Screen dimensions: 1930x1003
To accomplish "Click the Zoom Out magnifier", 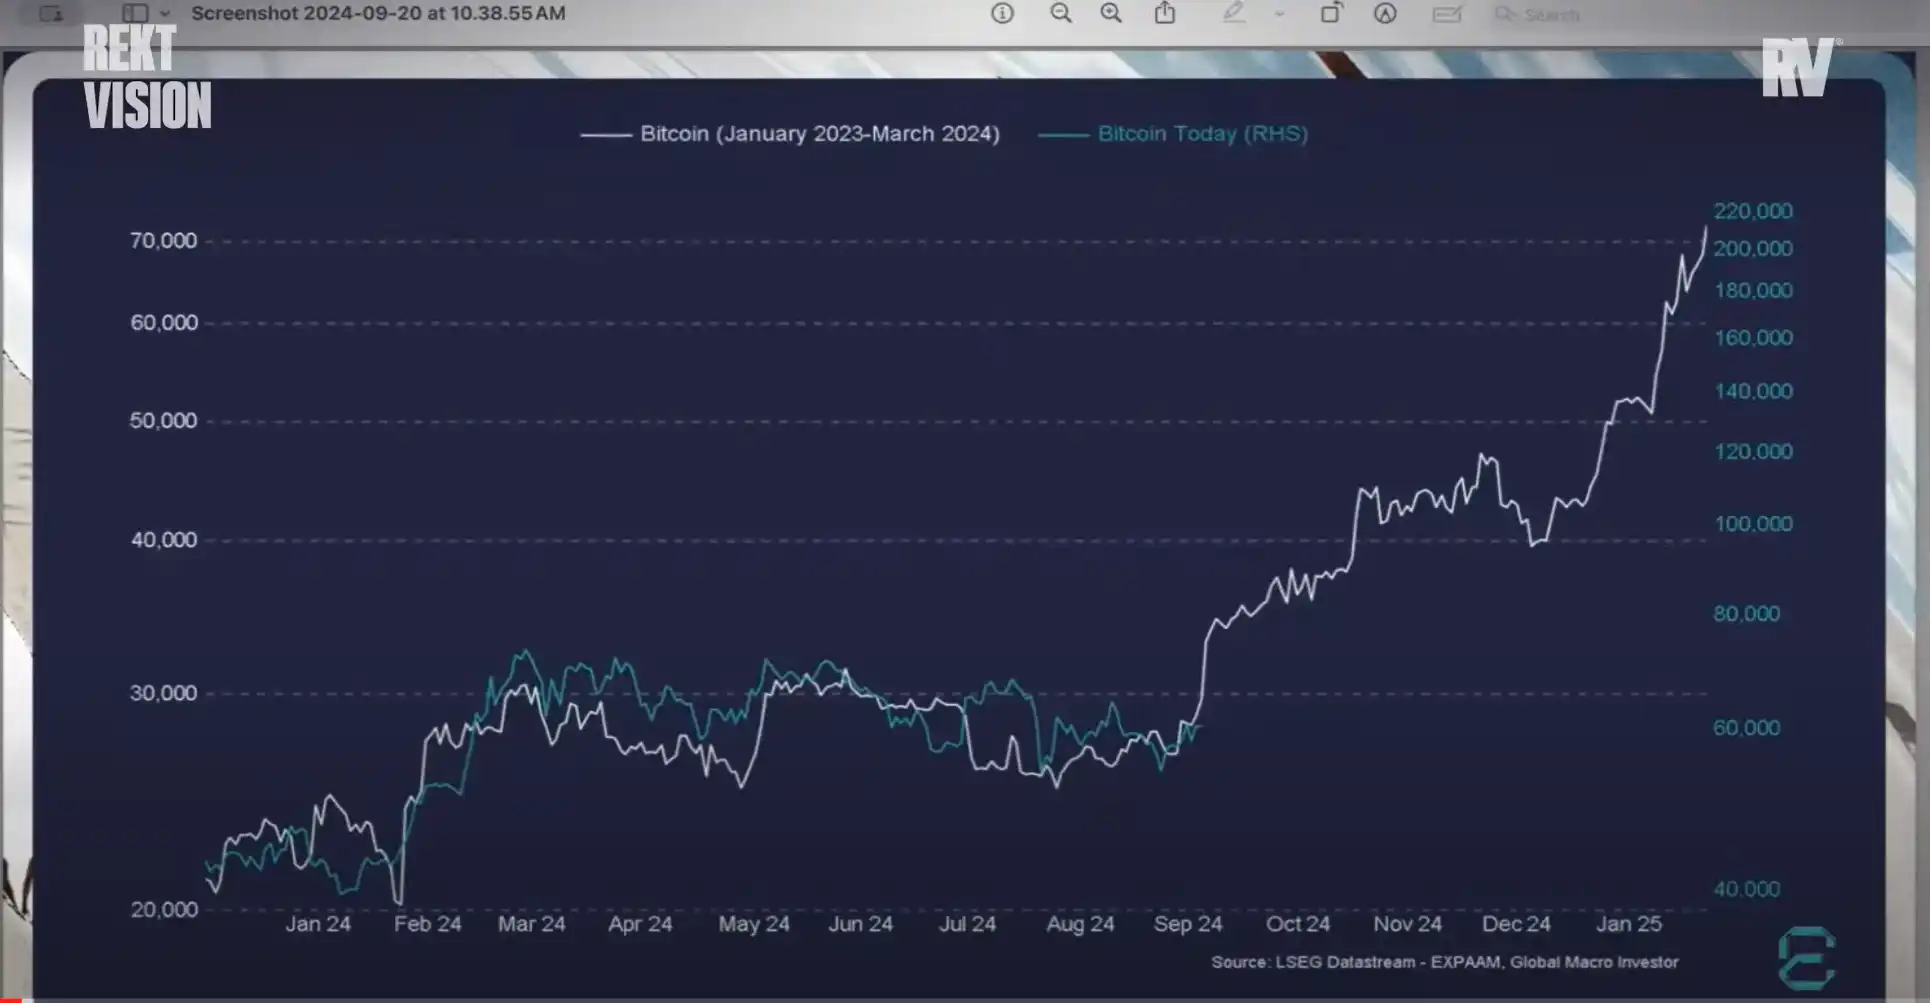I will [x=1060, y=13].
